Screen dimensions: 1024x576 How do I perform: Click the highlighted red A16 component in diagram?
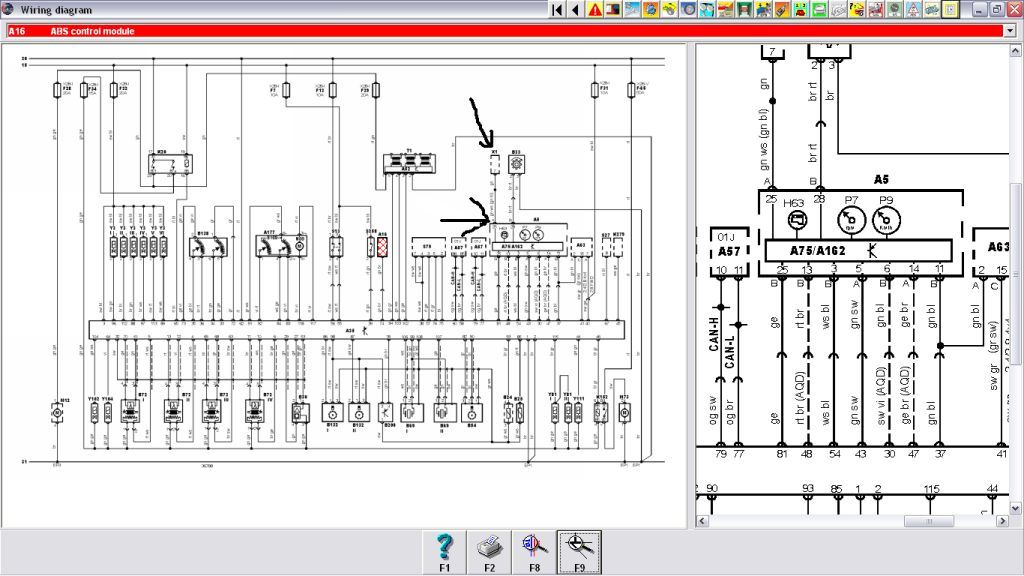click(x=383, y=246)
